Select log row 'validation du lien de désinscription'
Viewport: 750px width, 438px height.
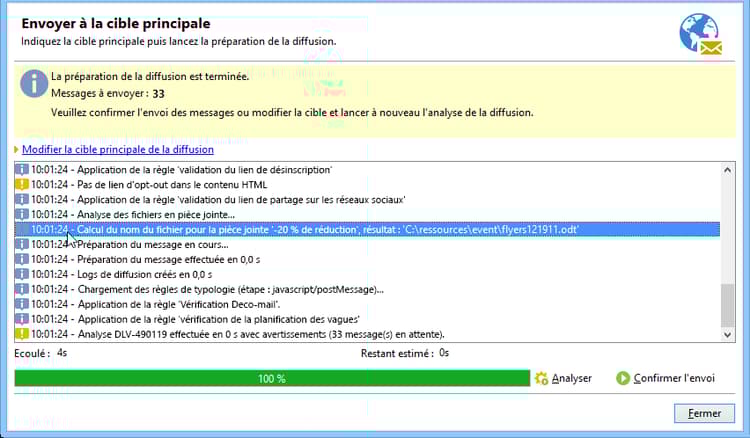(x=367, y=170)
